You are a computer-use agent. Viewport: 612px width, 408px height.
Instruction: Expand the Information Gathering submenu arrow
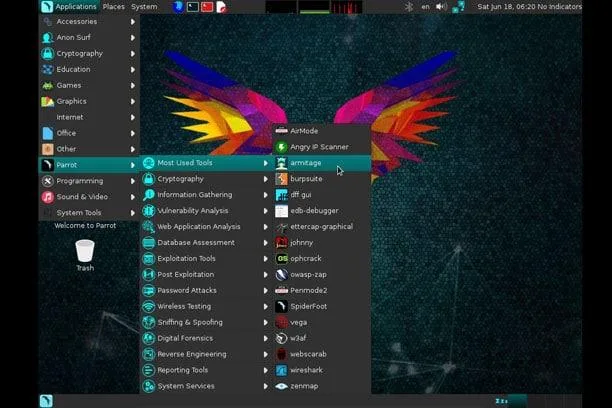pos(265,195)
